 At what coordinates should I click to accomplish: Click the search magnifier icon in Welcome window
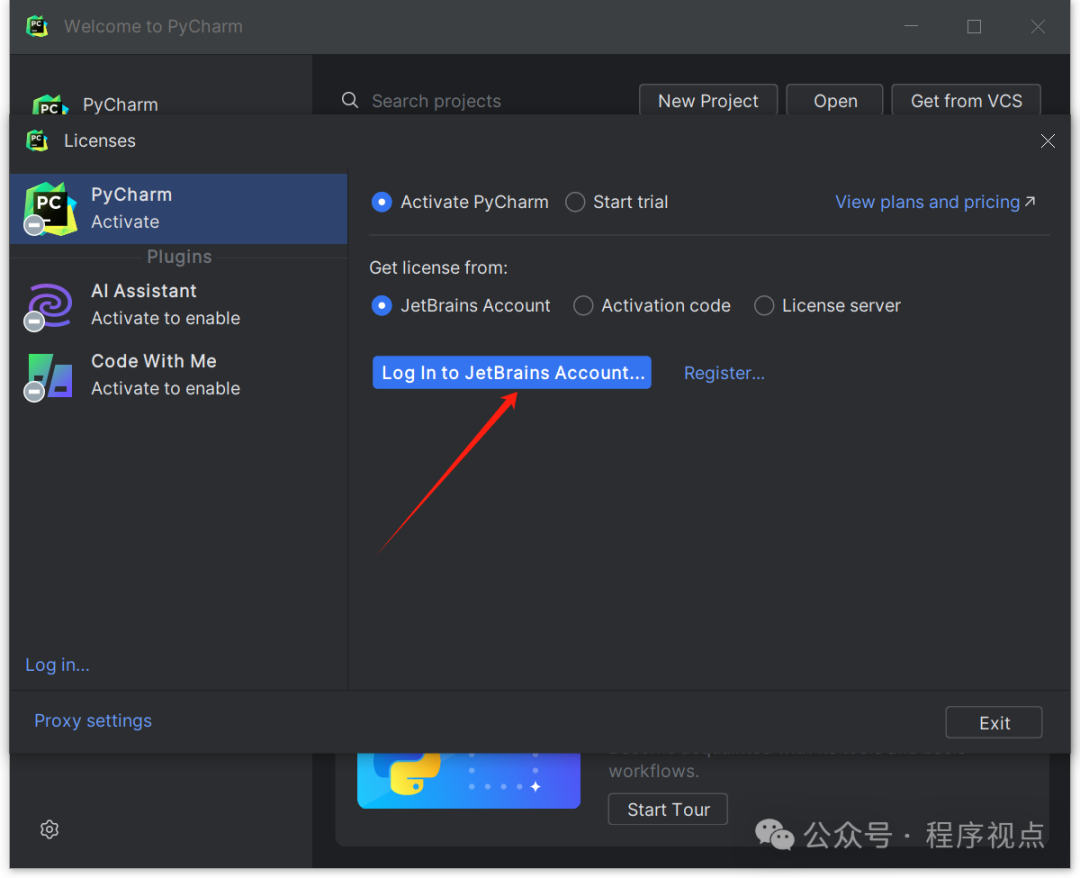coord(350,101)
